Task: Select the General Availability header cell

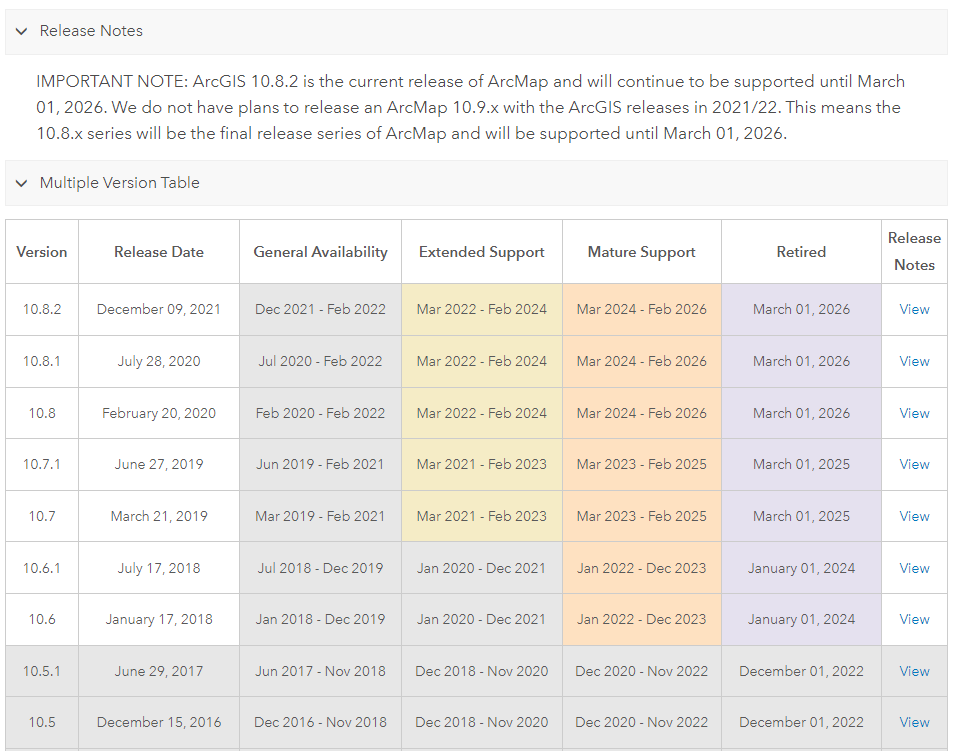Action: click(320, 251)
